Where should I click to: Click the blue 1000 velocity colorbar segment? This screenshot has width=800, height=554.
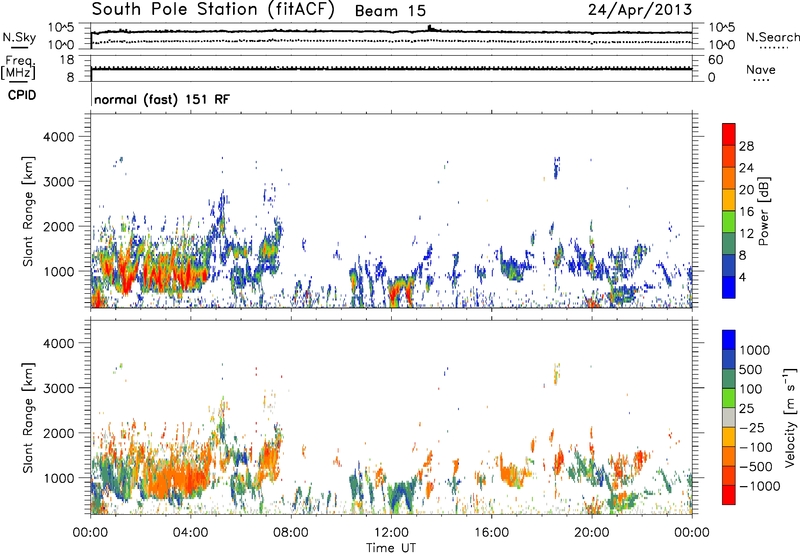pyautogui.click(x=729, y=340)
